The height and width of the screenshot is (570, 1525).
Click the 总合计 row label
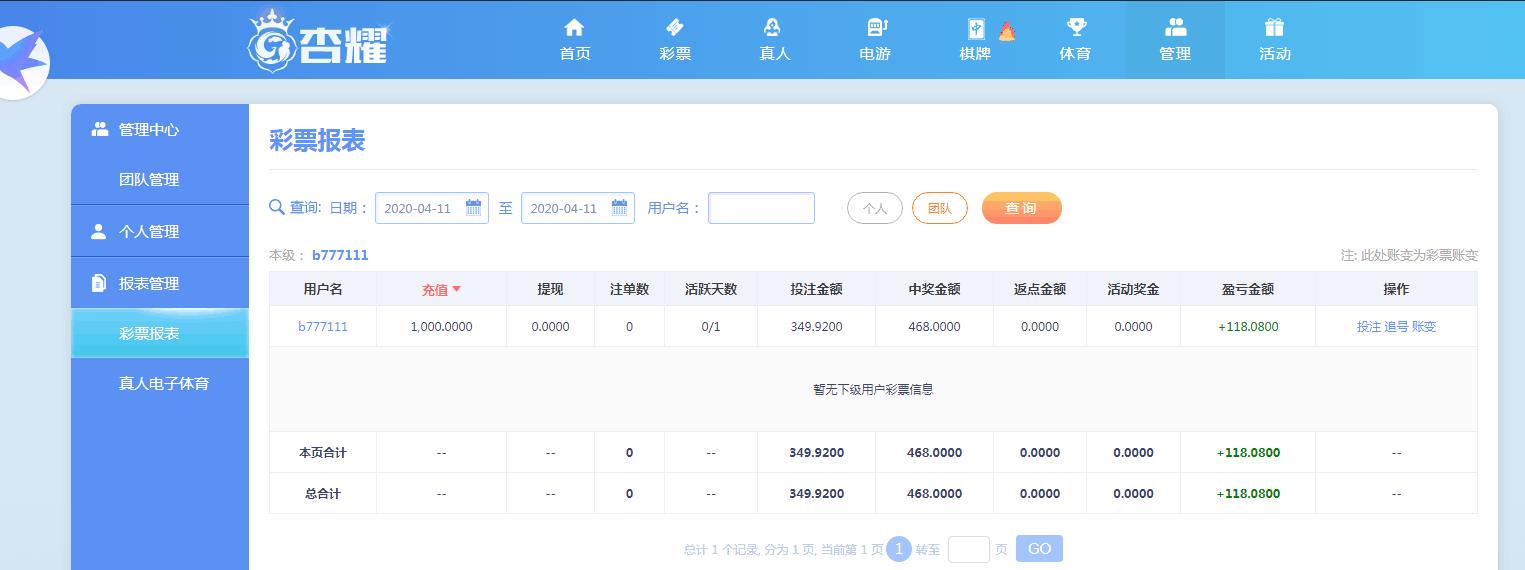point(323,493)
